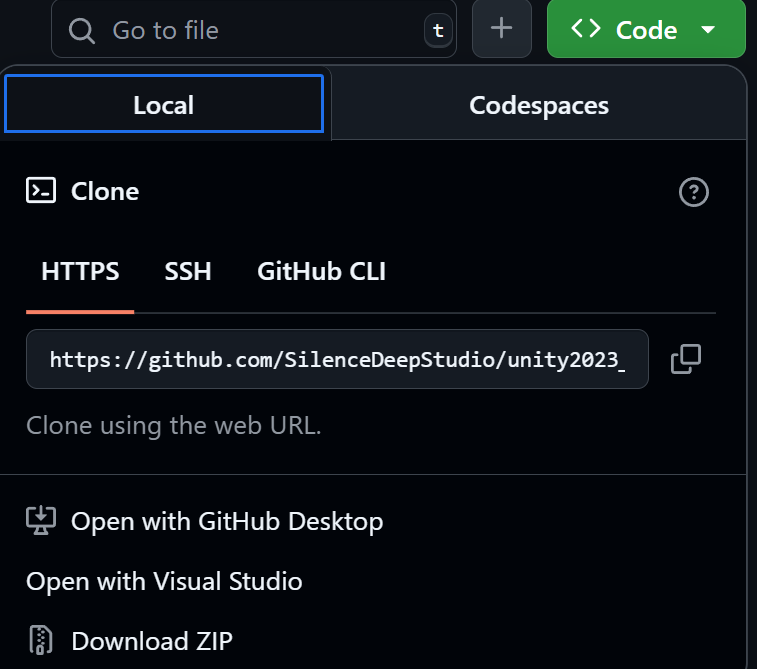The height and width of the screenshot is (669, 757).
Task: Download ZIP of the repository
Action: point(129,641)
